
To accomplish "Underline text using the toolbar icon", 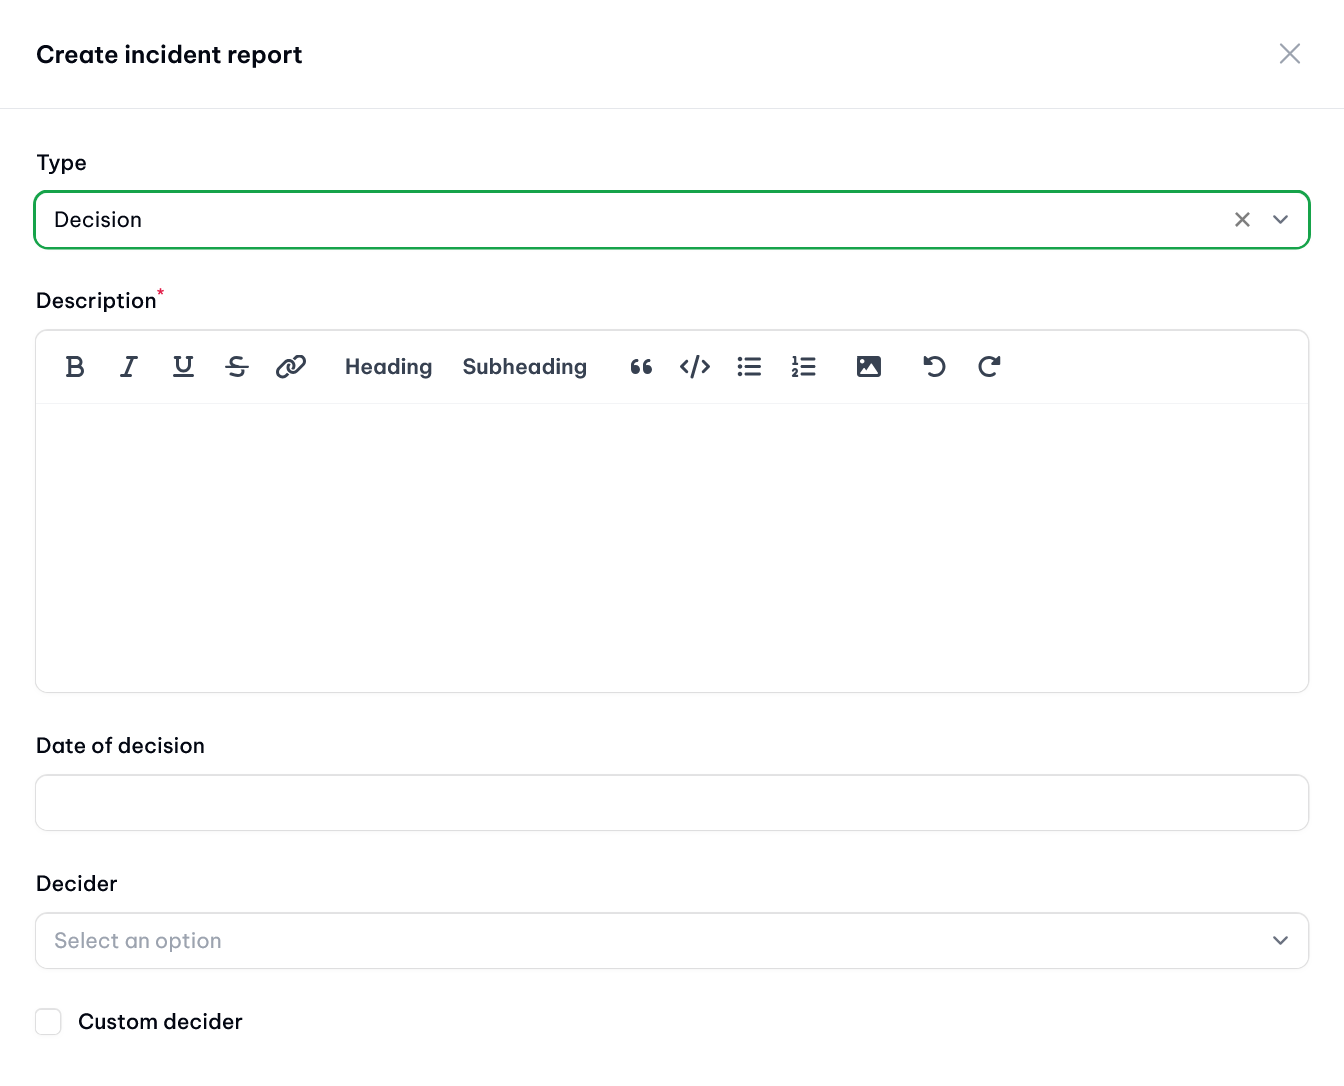I will click(183, 367).
